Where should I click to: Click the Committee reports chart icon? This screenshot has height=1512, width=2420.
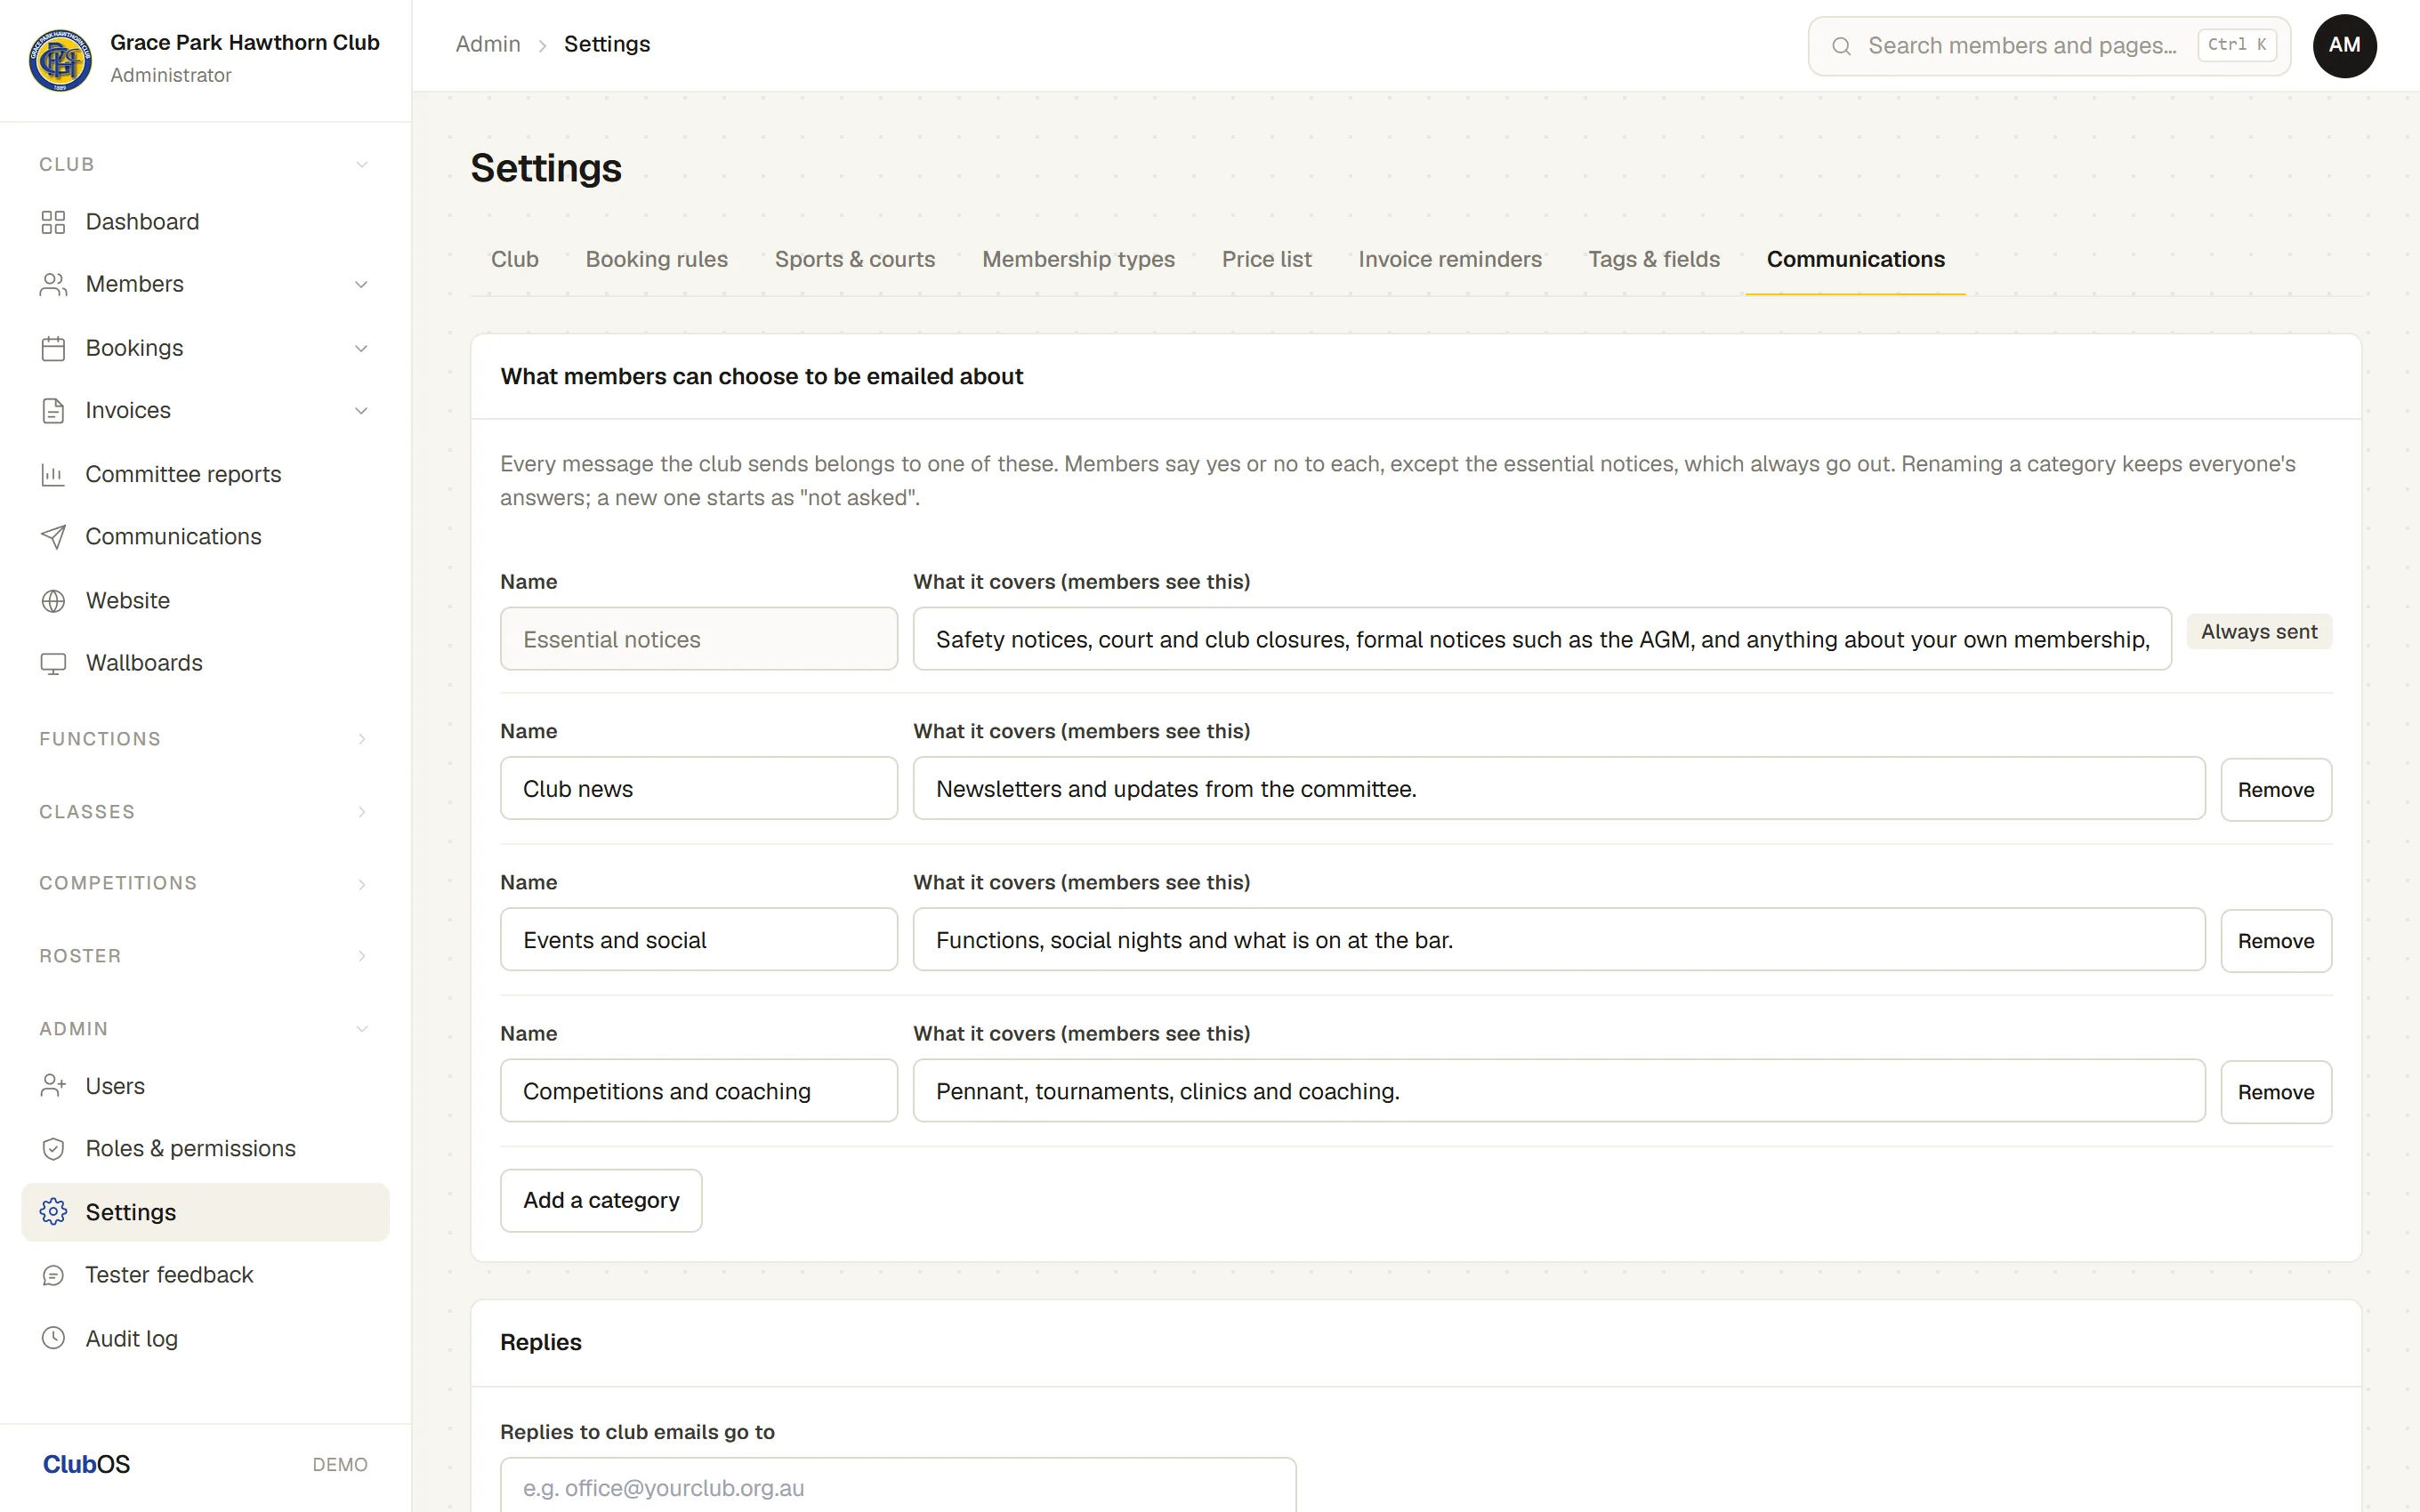tap(53, 474)
